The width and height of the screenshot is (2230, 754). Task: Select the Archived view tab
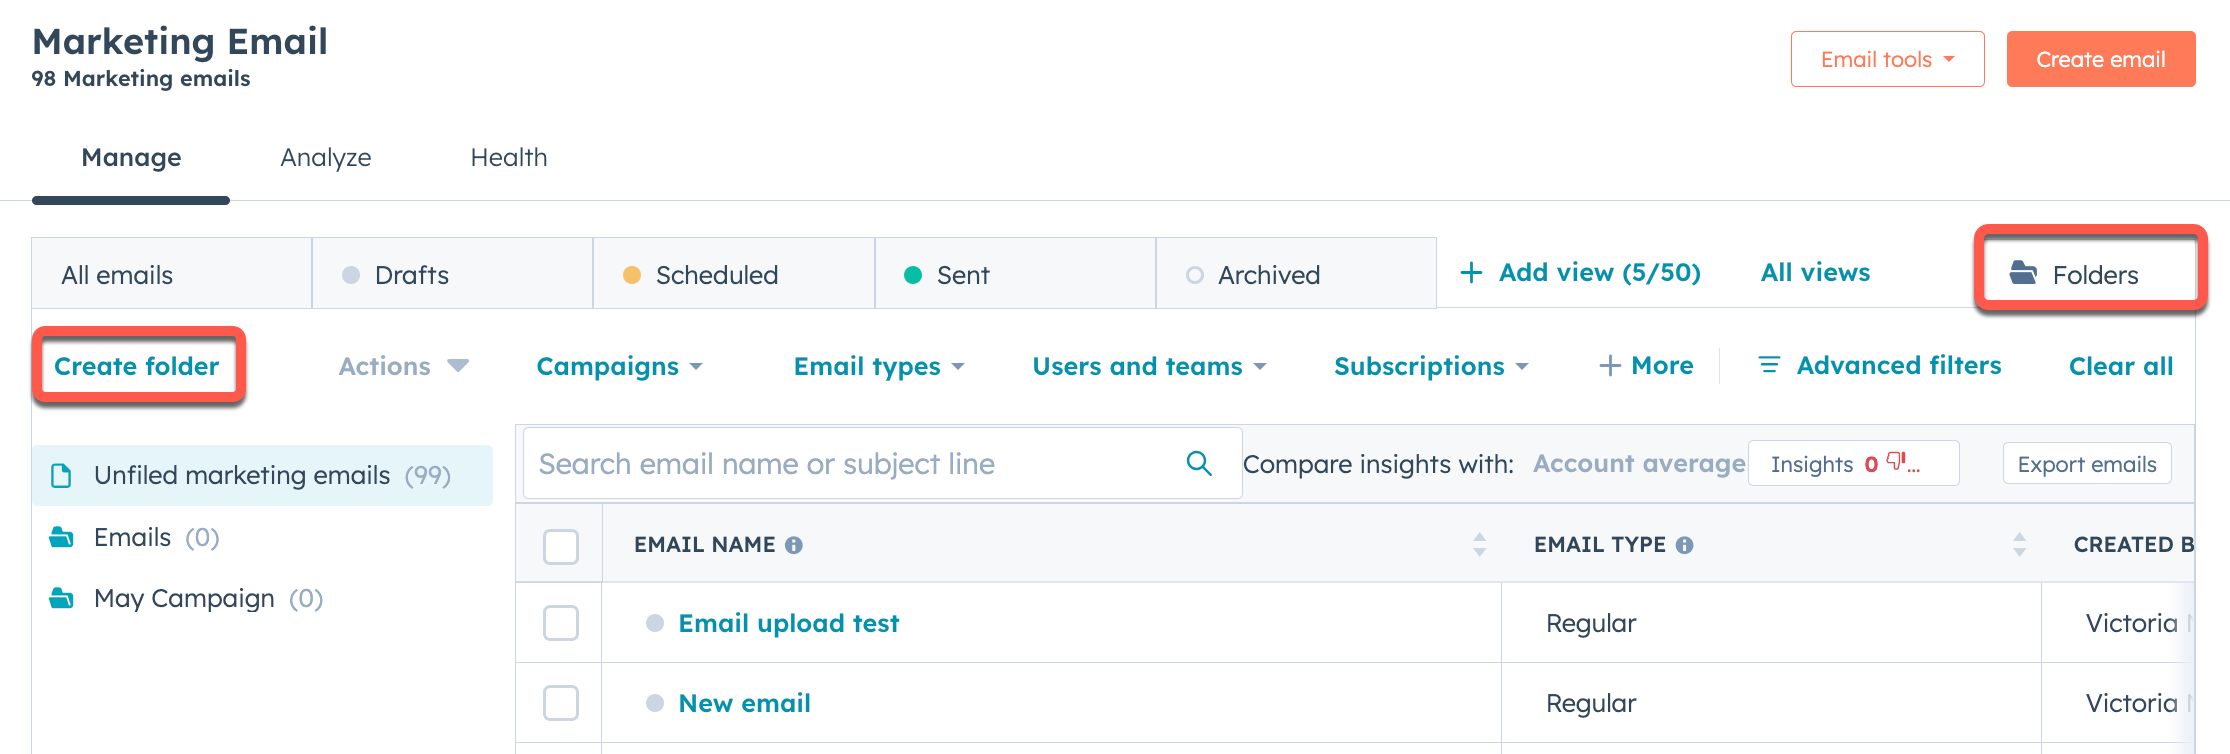(1297, 274)
